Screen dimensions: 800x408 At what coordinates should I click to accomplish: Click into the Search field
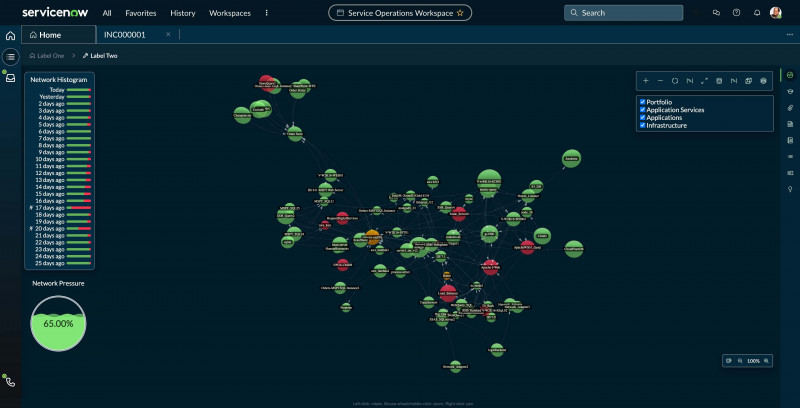click(x=623, y=13)
